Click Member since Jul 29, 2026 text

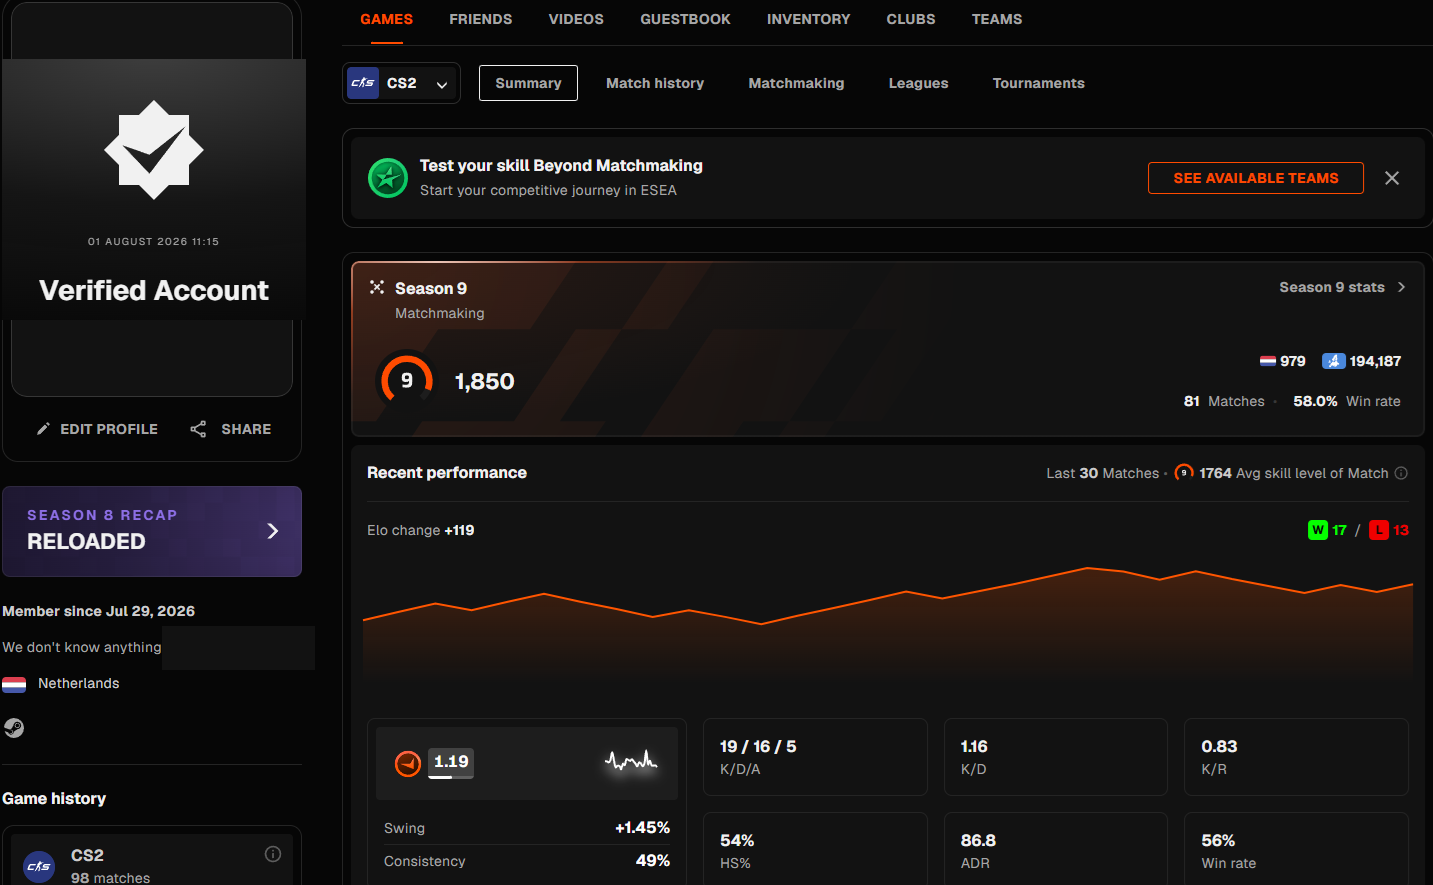point(98,611)
